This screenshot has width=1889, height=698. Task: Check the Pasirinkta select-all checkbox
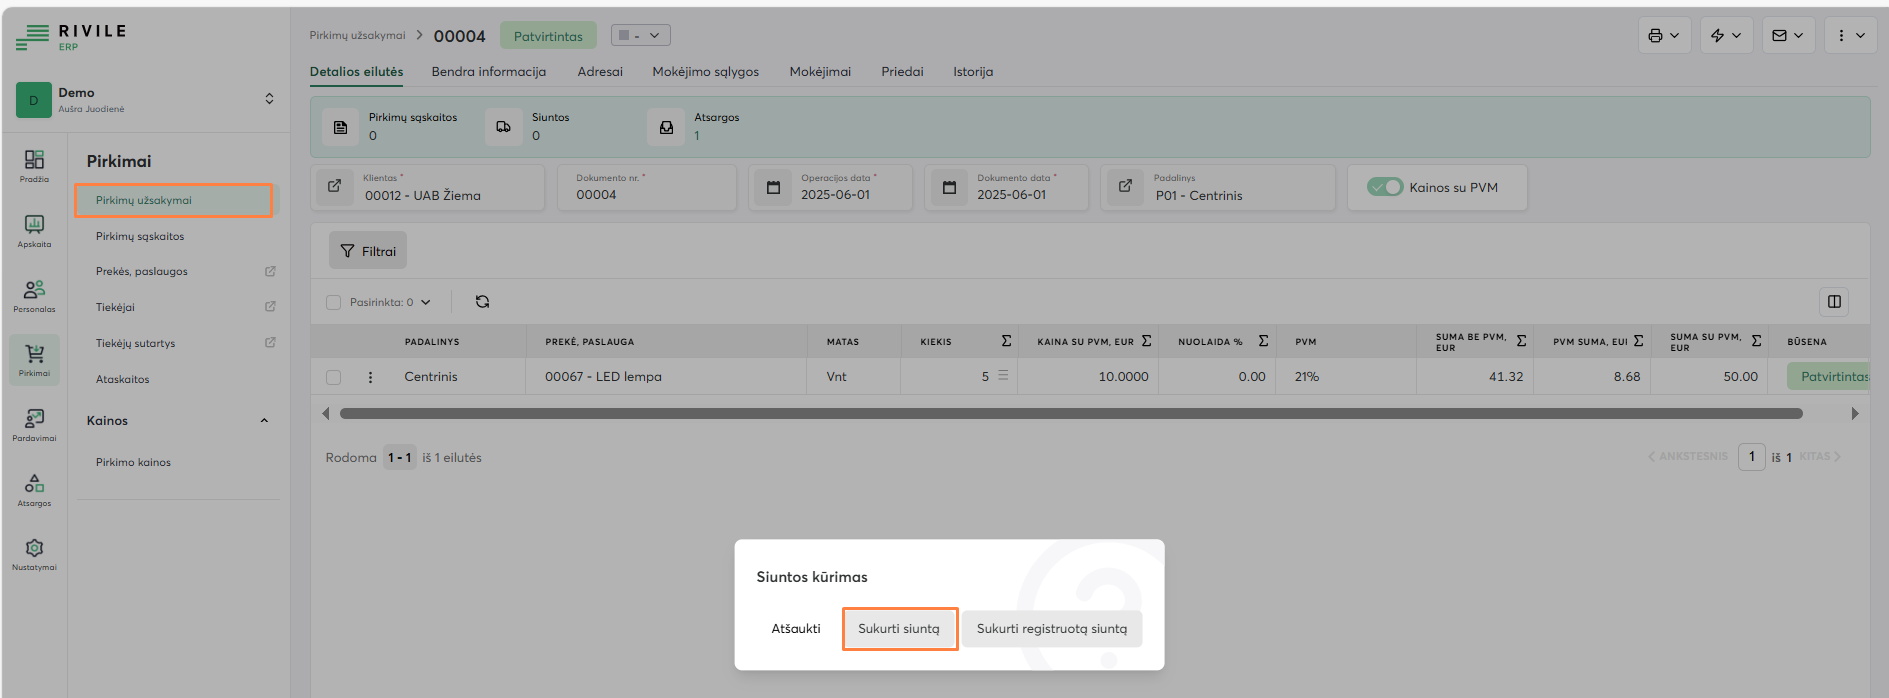click(334, 302)
